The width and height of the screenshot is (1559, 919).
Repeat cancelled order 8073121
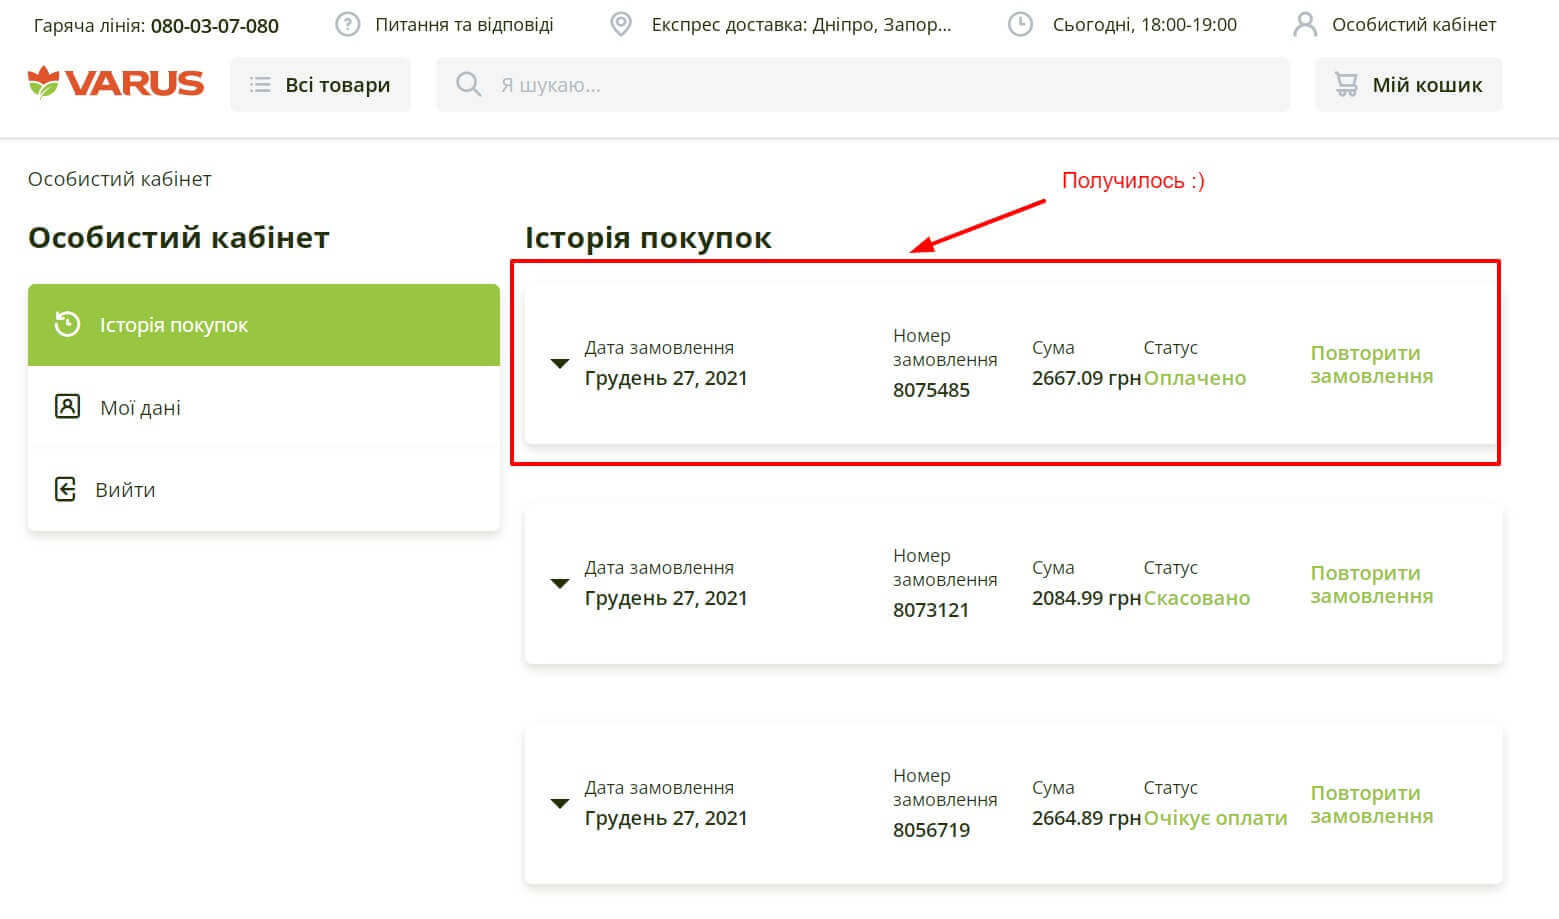pyautogui.click(x=1372, y=584)
